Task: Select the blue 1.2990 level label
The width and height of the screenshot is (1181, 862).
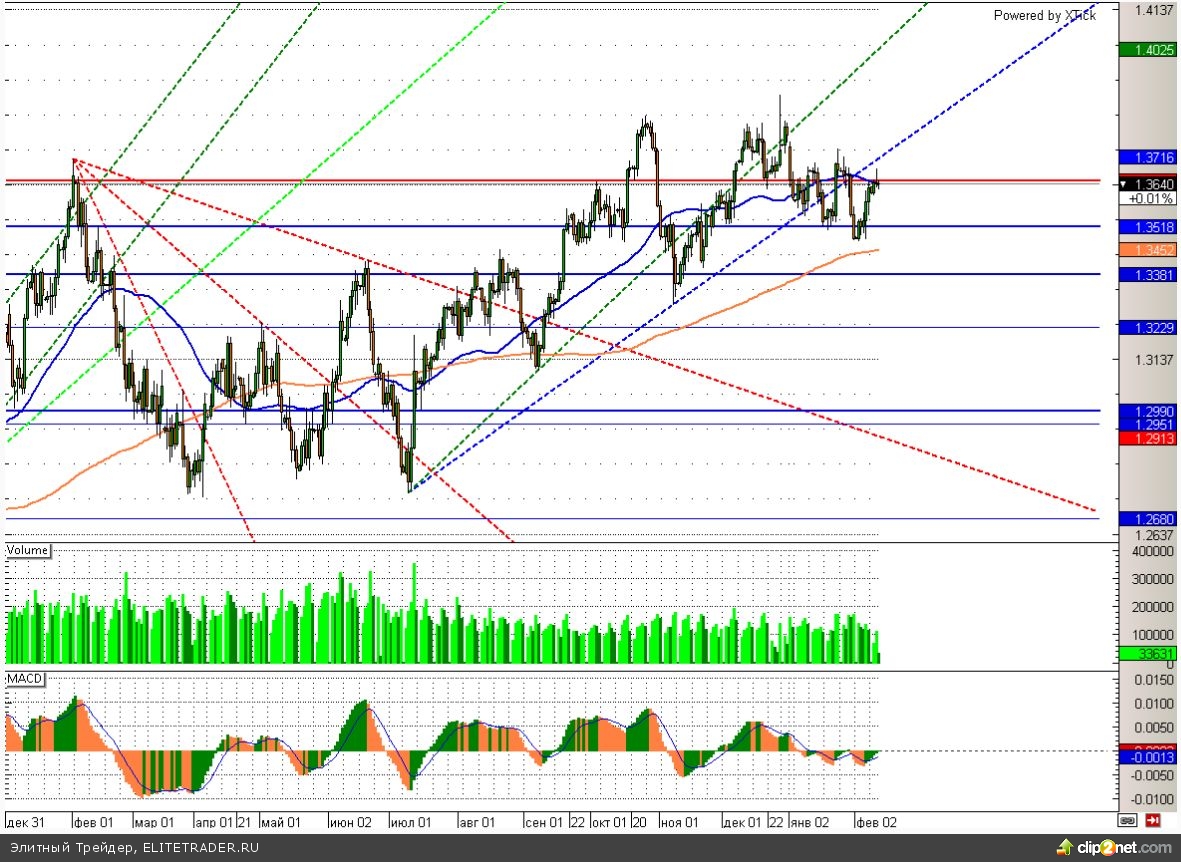Action: [1147, 411]
